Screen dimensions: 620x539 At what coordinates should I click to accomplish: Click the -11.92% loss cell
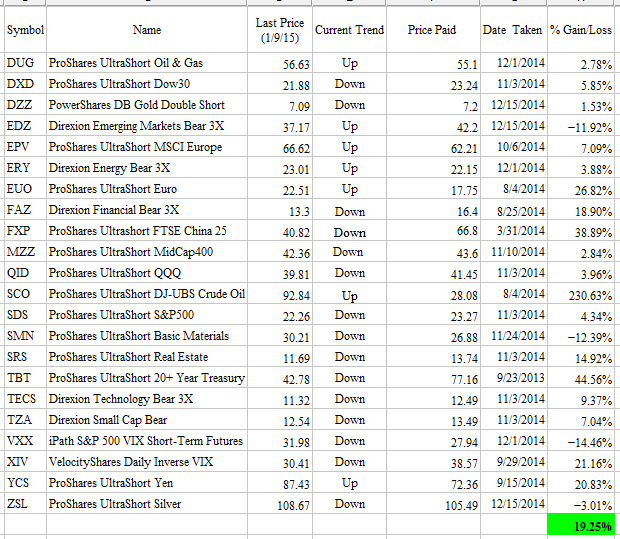click(581, 125)
